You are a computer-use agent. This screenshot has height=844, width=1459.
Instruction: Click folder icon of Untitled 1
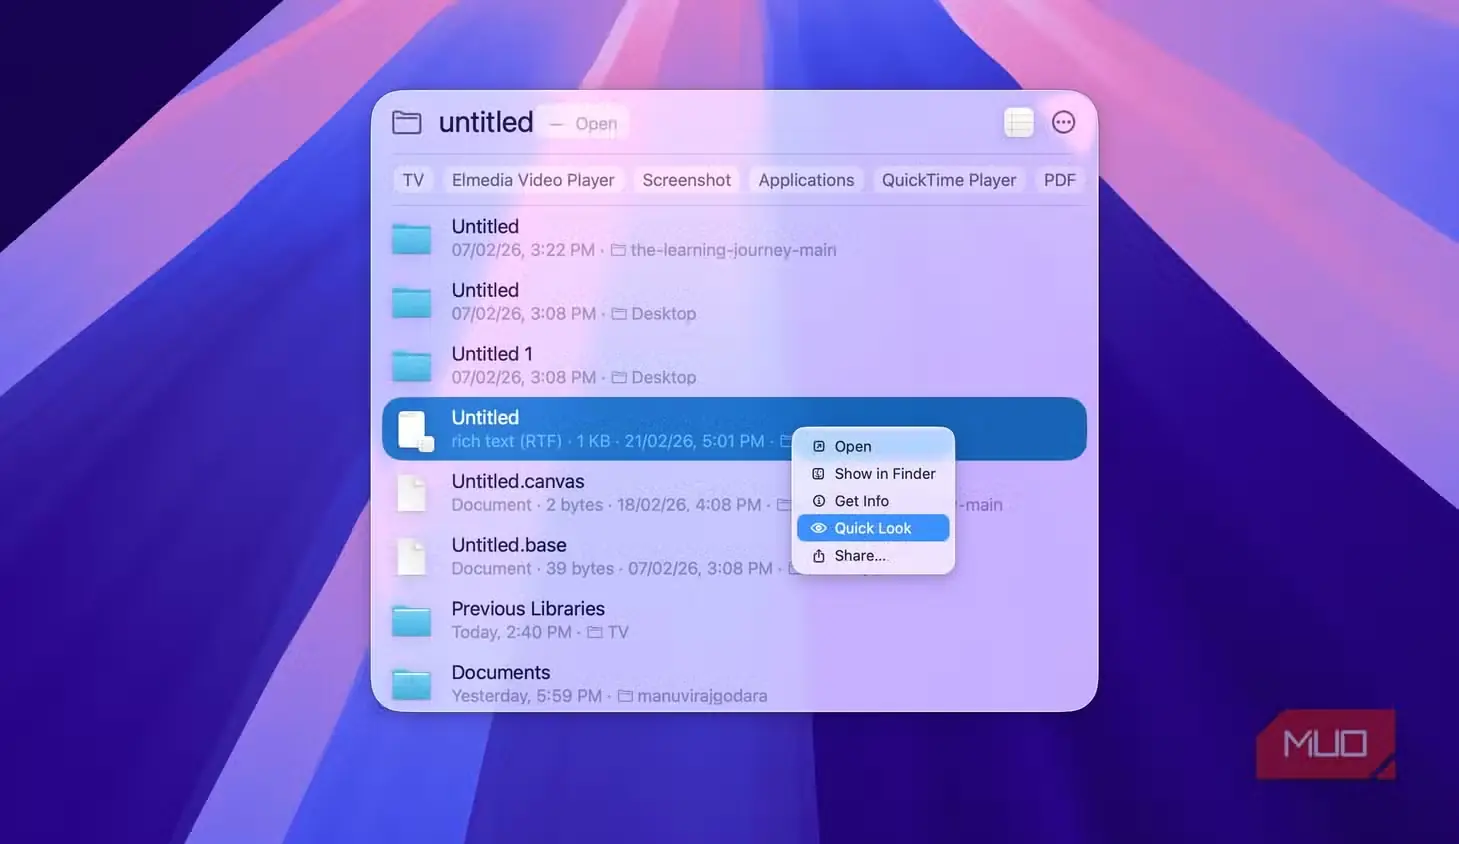(411, 366)
